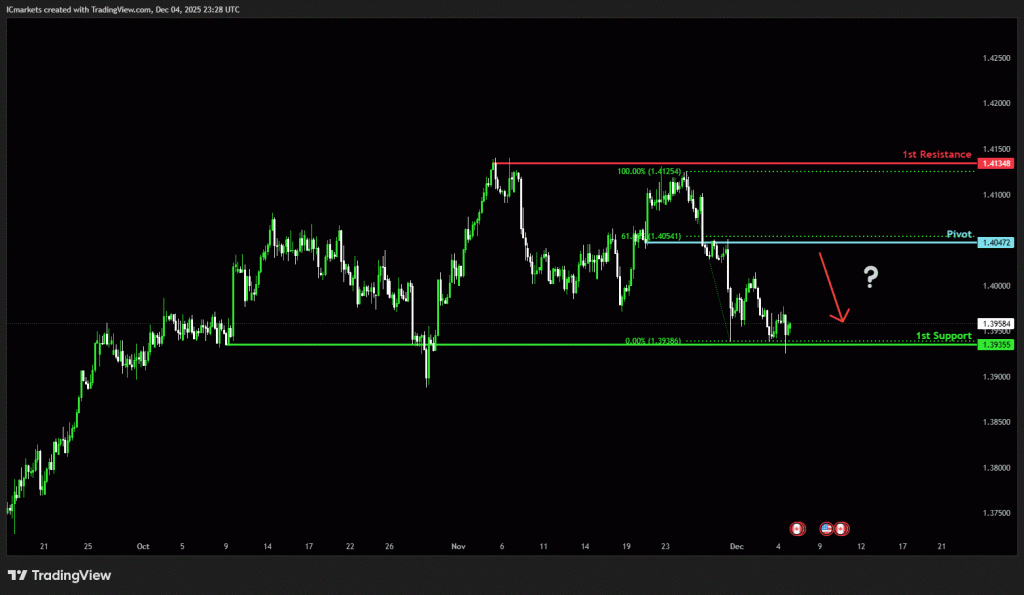Click the US flag economic event icon
The image size is (1024, 595).
click(827, 528)
